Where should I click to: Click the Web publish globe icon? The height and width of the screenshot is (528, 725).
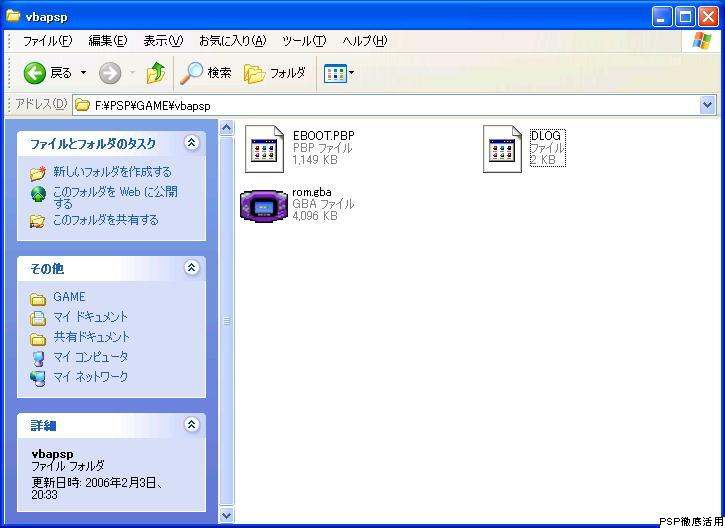38,194
